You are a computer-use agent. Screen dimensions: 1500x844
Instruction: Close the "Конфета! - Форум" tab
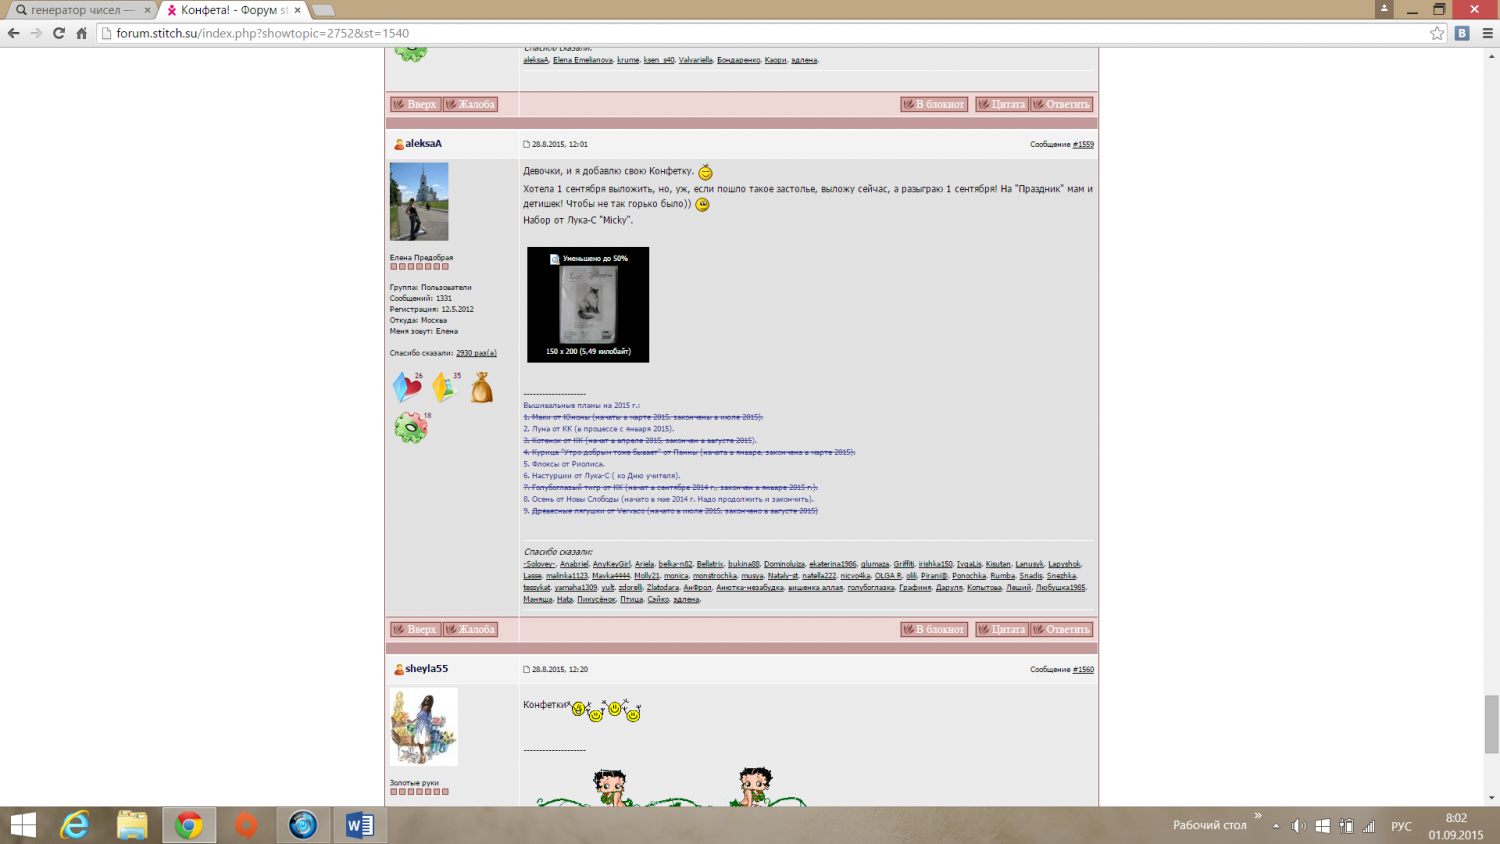[x=297, y=10]
